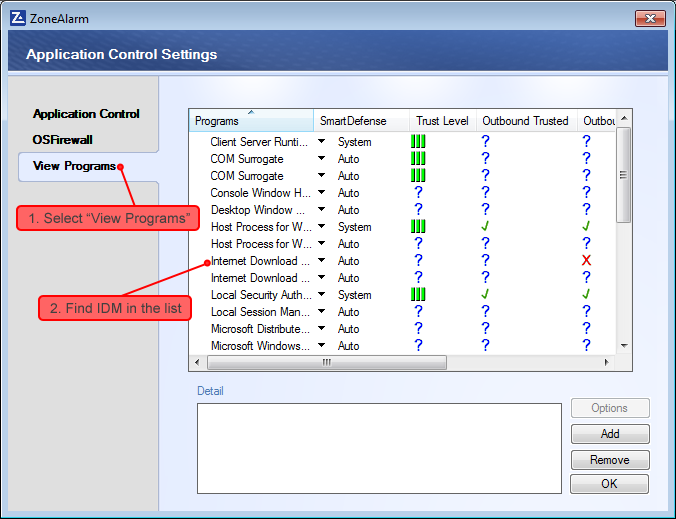
Task: Click the Add button
Action: click(610, 434)
